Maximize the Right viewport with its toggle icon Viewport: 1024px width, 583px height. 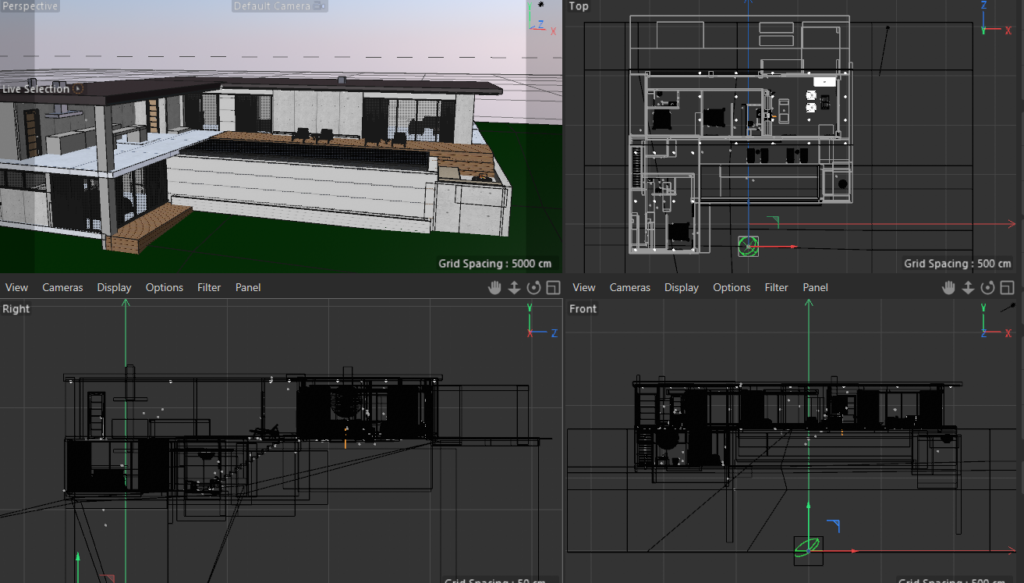(553, 288)
